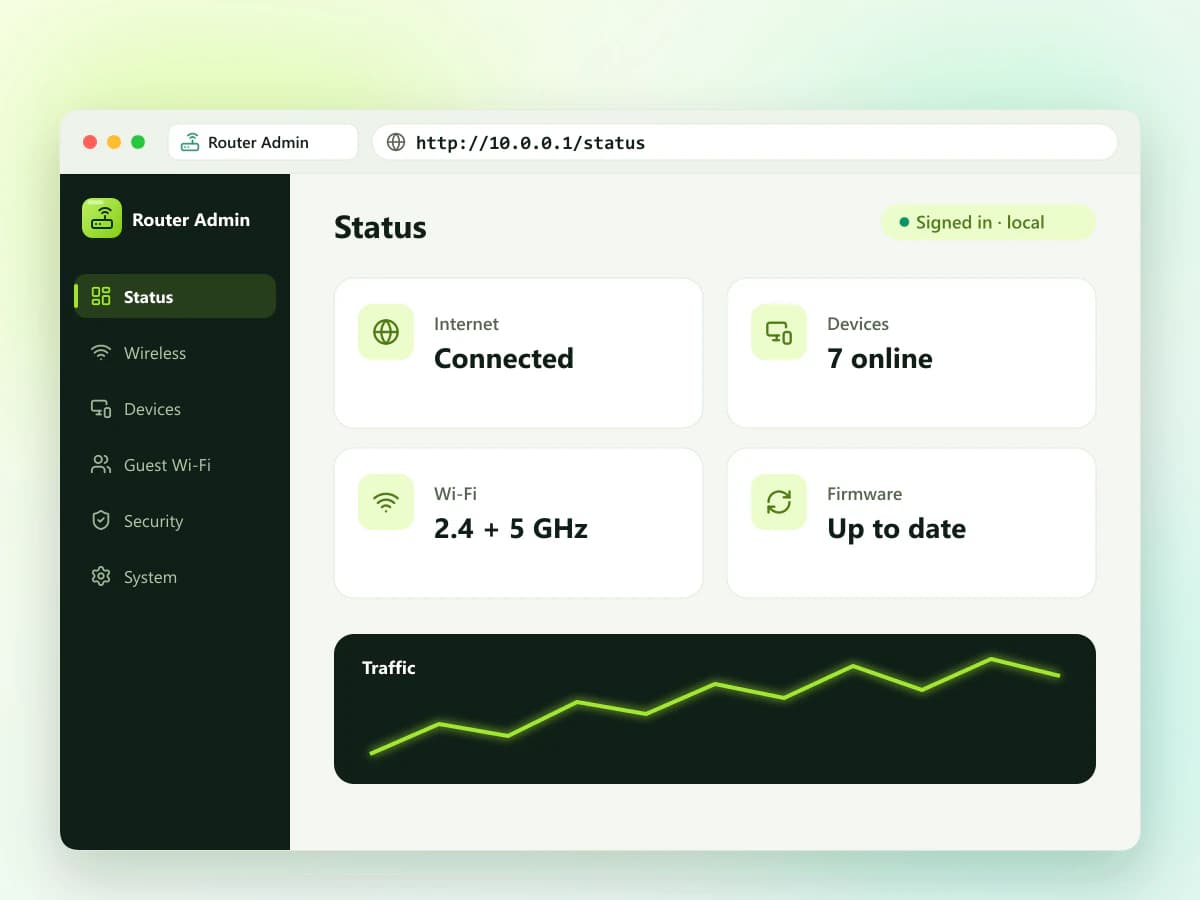Screen dimensions: 1200x900
Task: Open the Security section
Action: (x=175, y=520)
